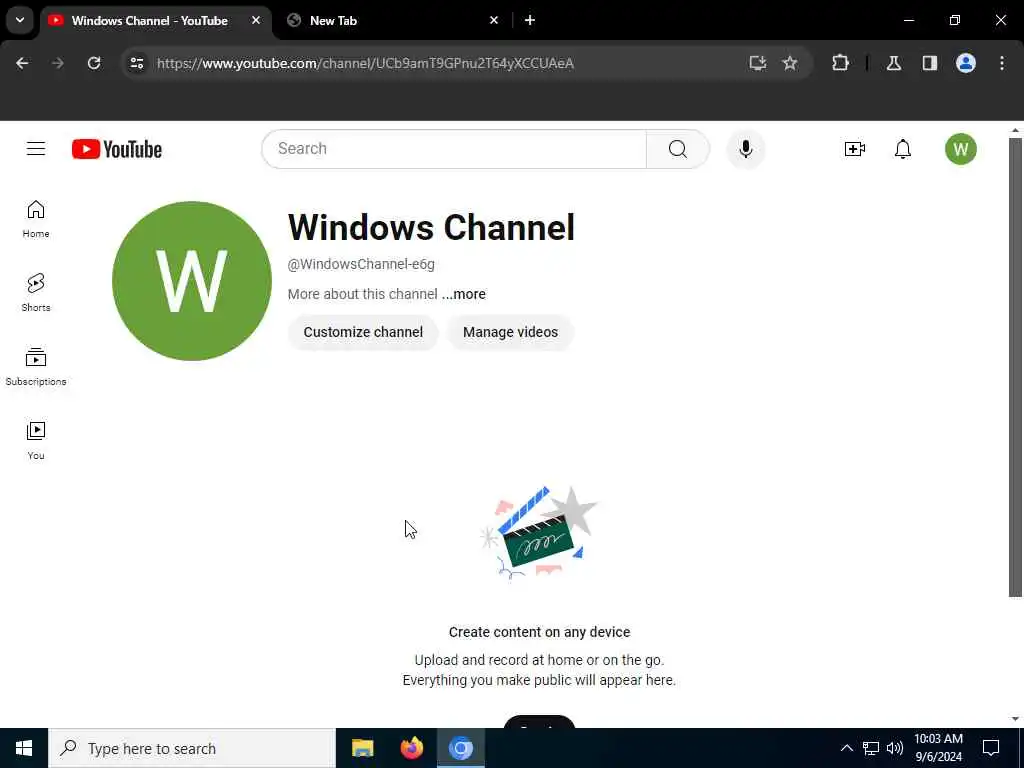
Task: Open the Action Center notifications icon
Action: [991, 748]
